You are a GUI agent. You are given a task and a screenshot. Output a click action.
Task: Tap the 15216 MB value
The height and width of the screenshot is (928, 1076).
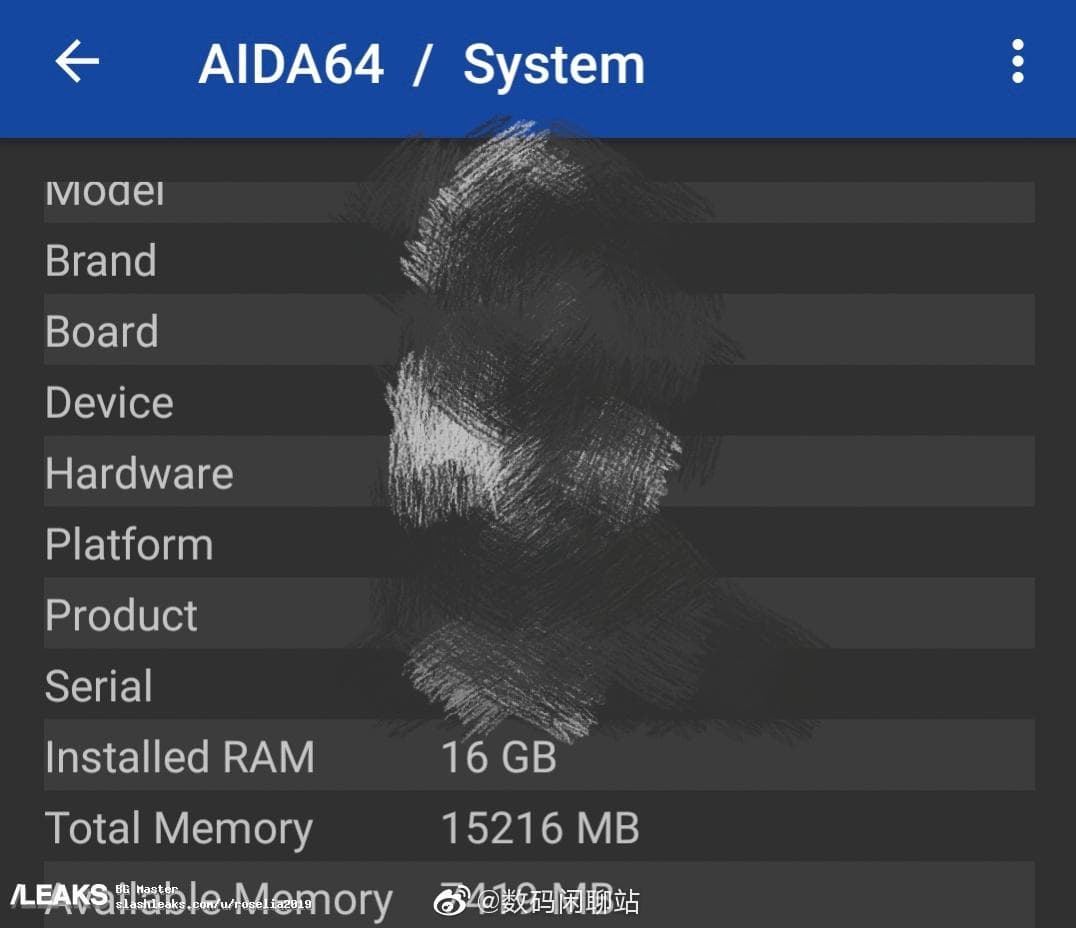[540, 829]
